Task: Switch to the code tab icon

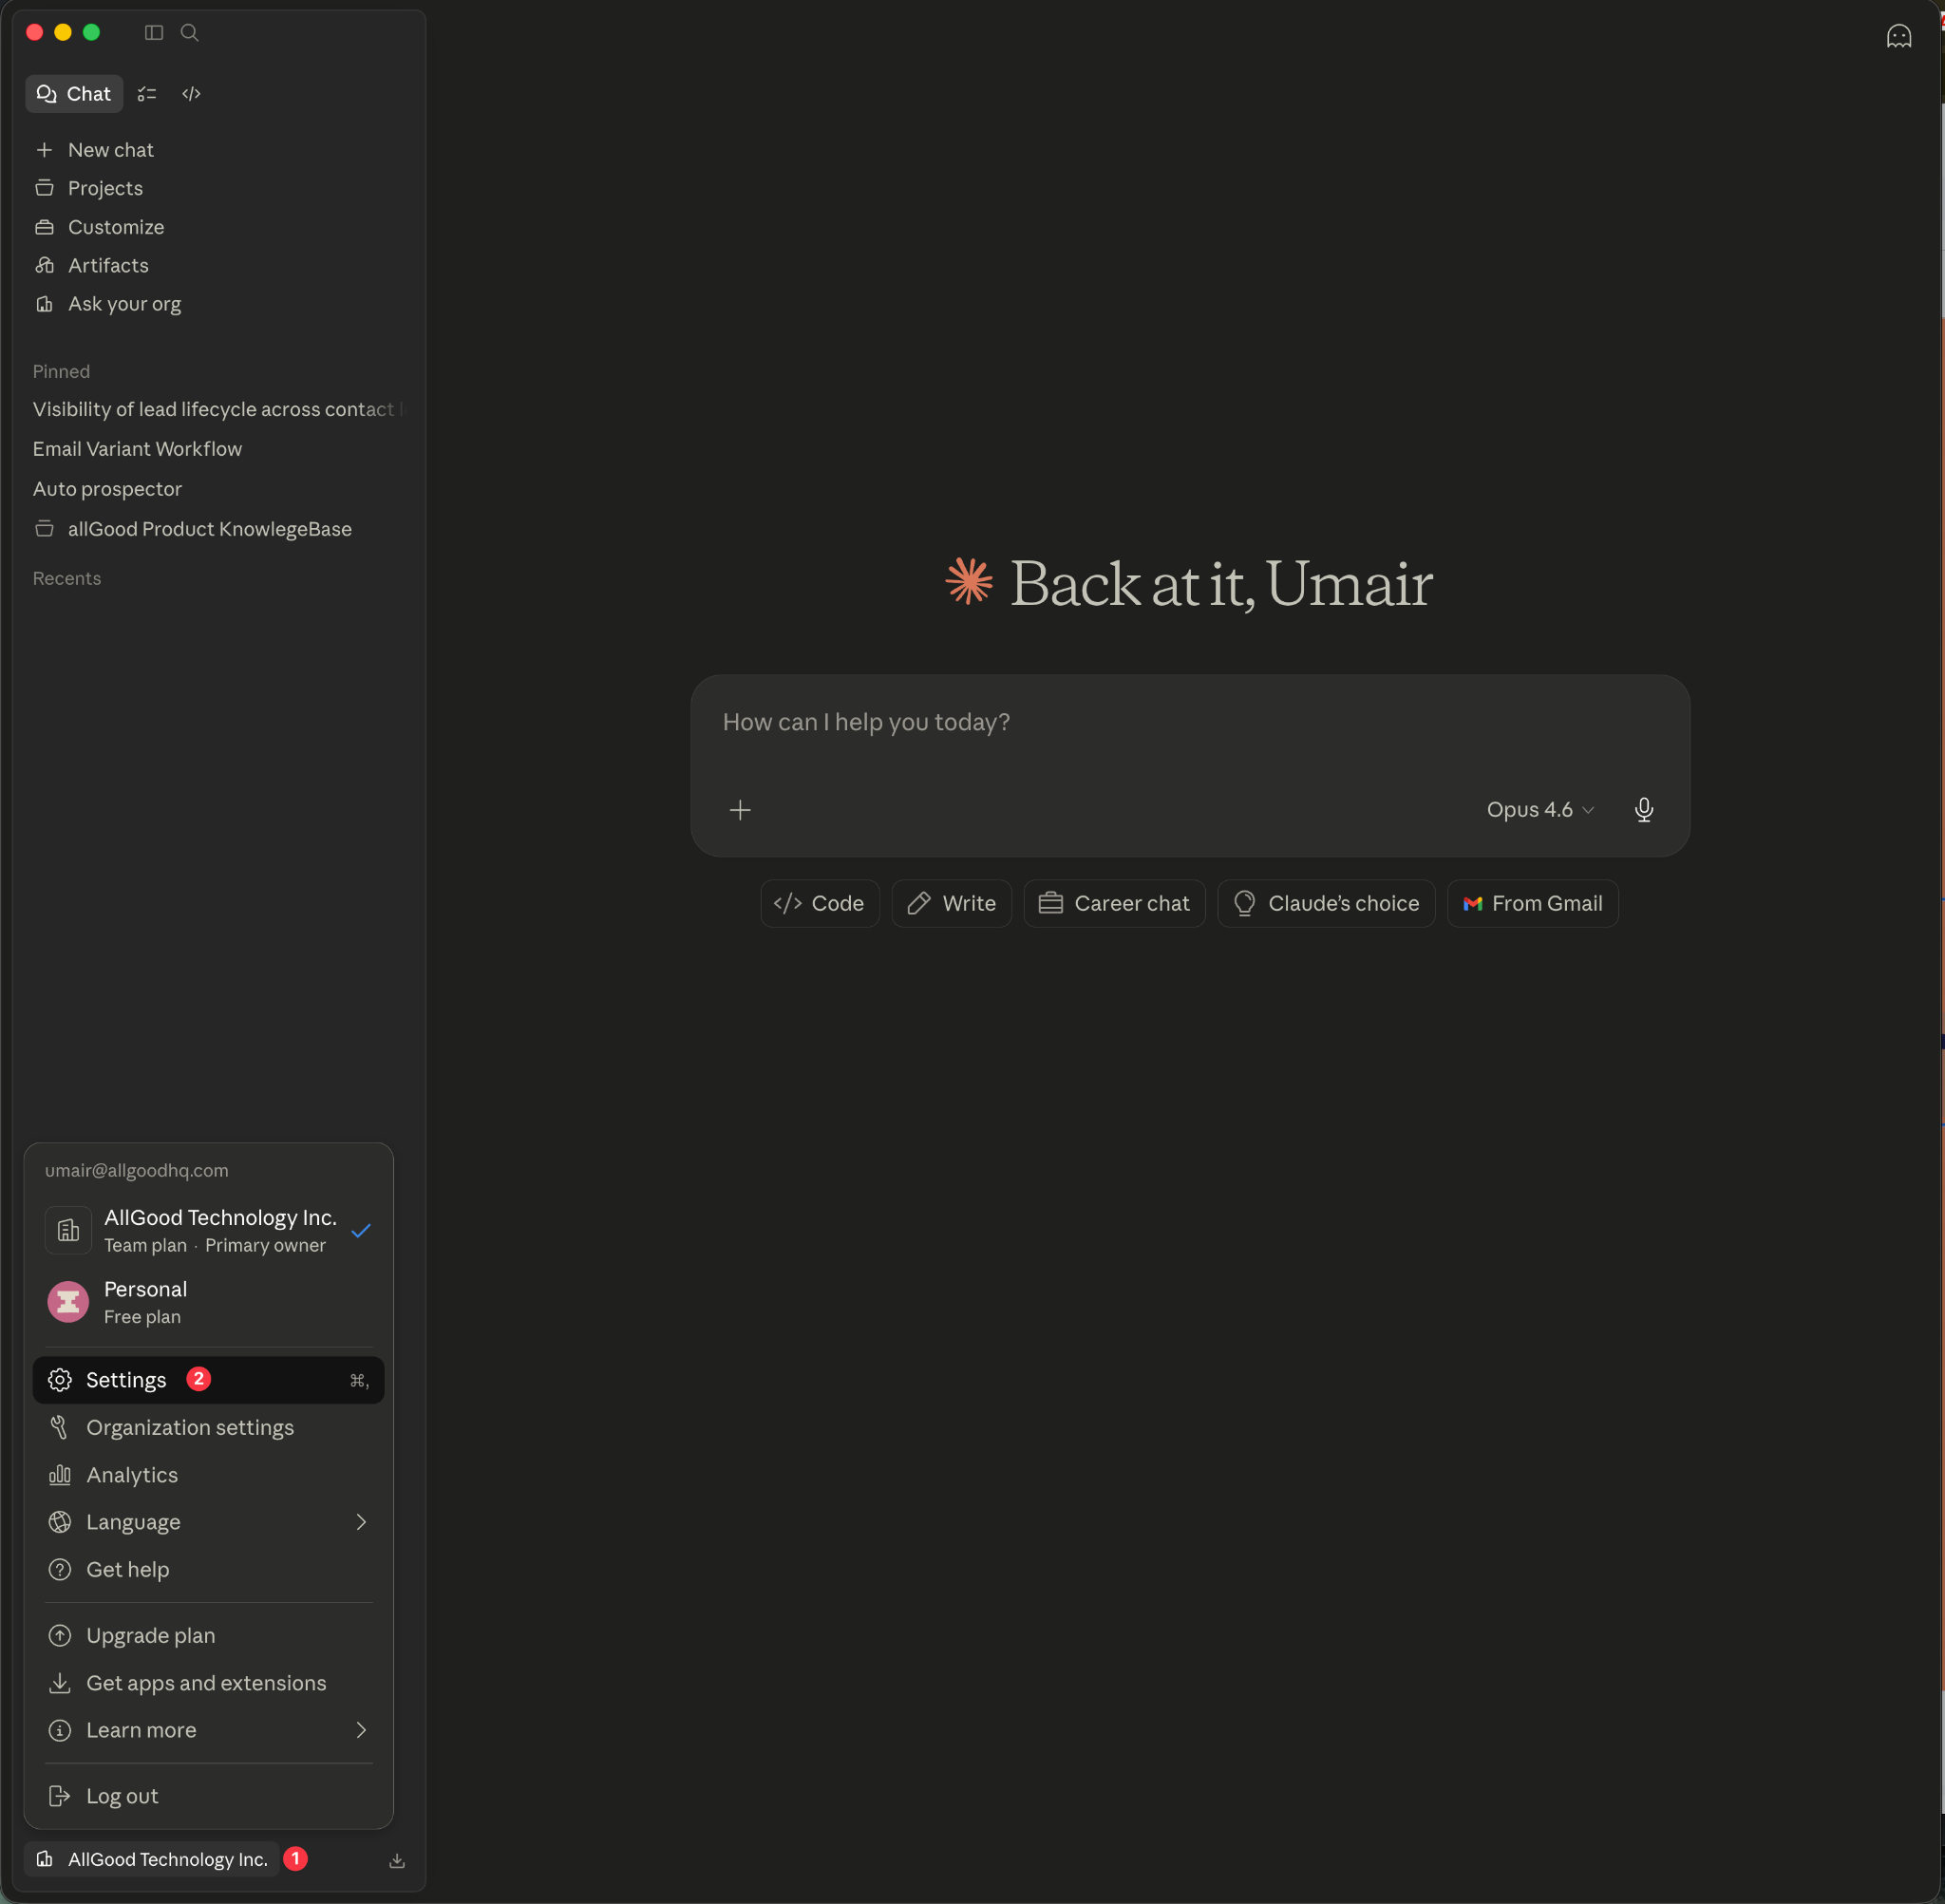Action: [x=192, y=94]
